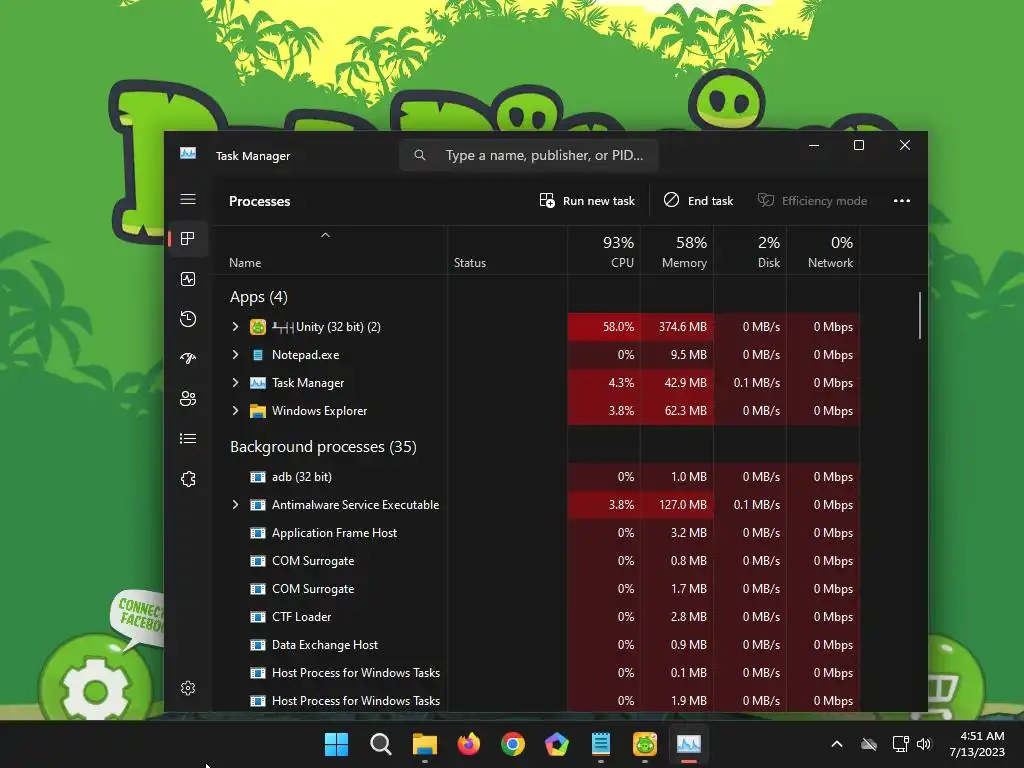
Task: Click the game settings gear button on desktop
Action: click(x=95, y=689)
